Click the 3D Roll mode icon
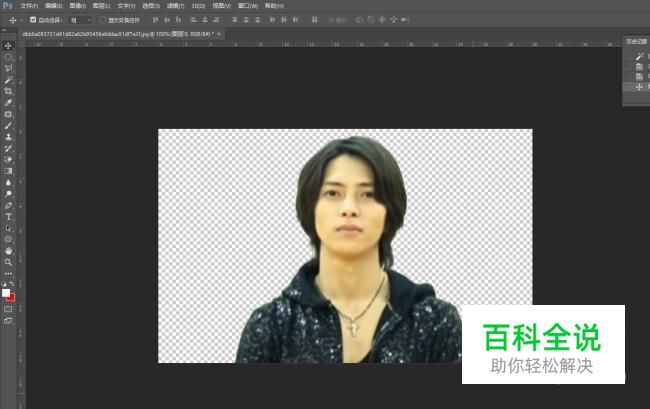650x409 pixels. tap(371, 19)
